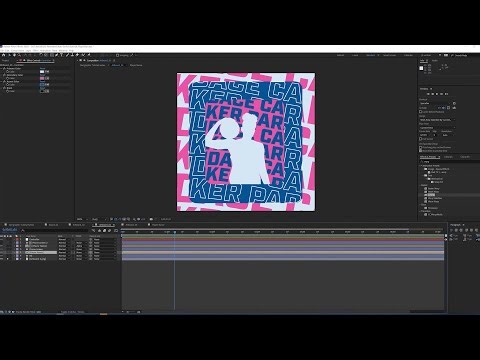Click the timeline current time indicator head

tap(174, 232)
